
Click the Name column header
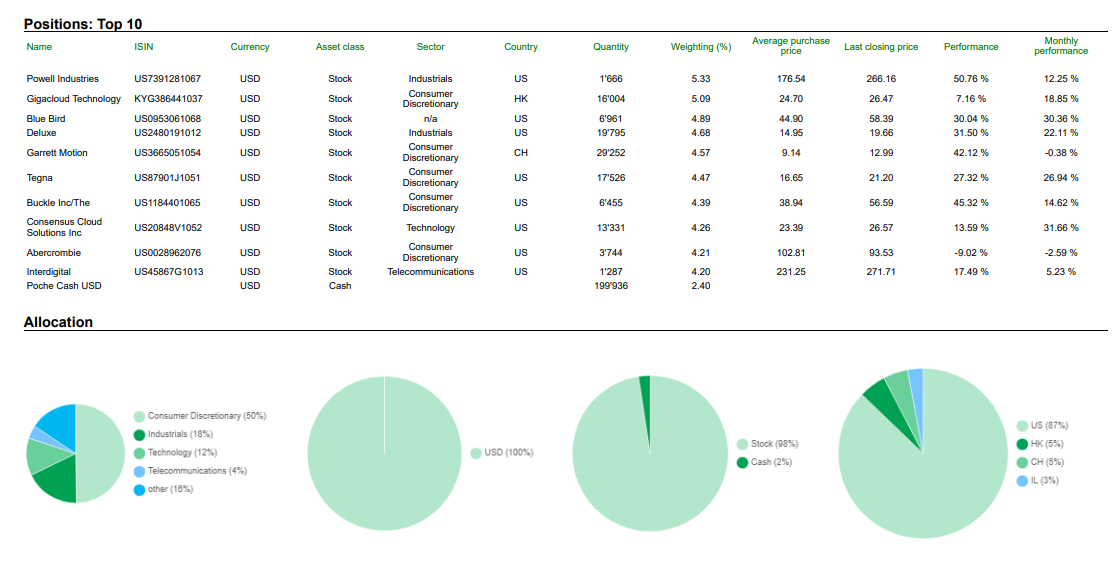coord(39,47)
